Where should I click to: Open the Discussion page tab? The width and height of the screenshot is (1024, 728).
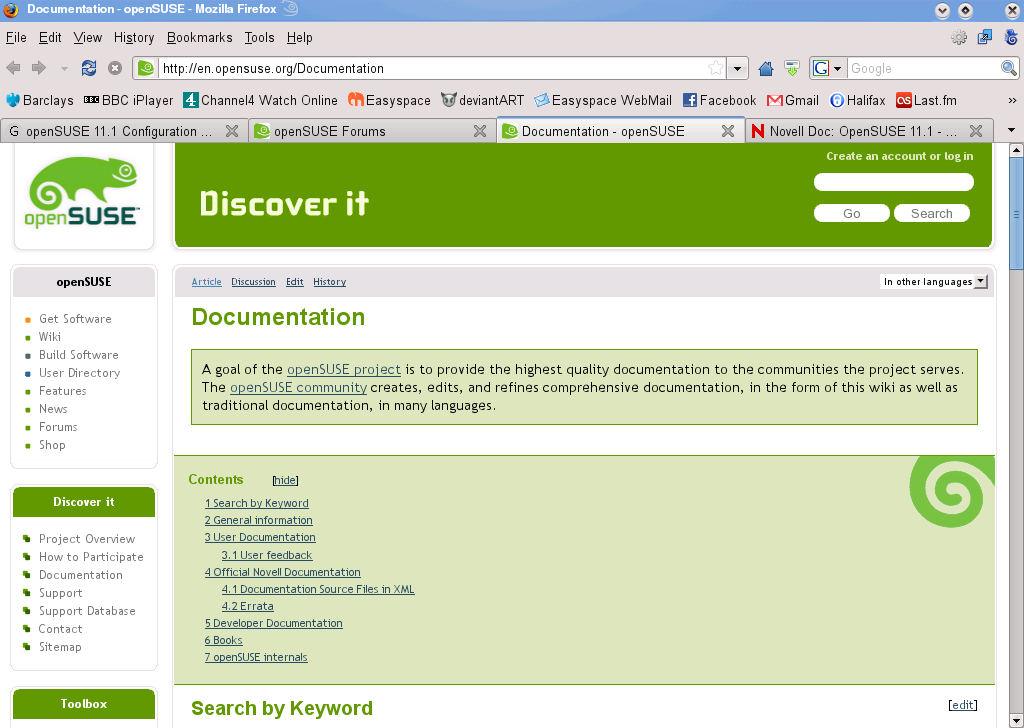point(253,282)
